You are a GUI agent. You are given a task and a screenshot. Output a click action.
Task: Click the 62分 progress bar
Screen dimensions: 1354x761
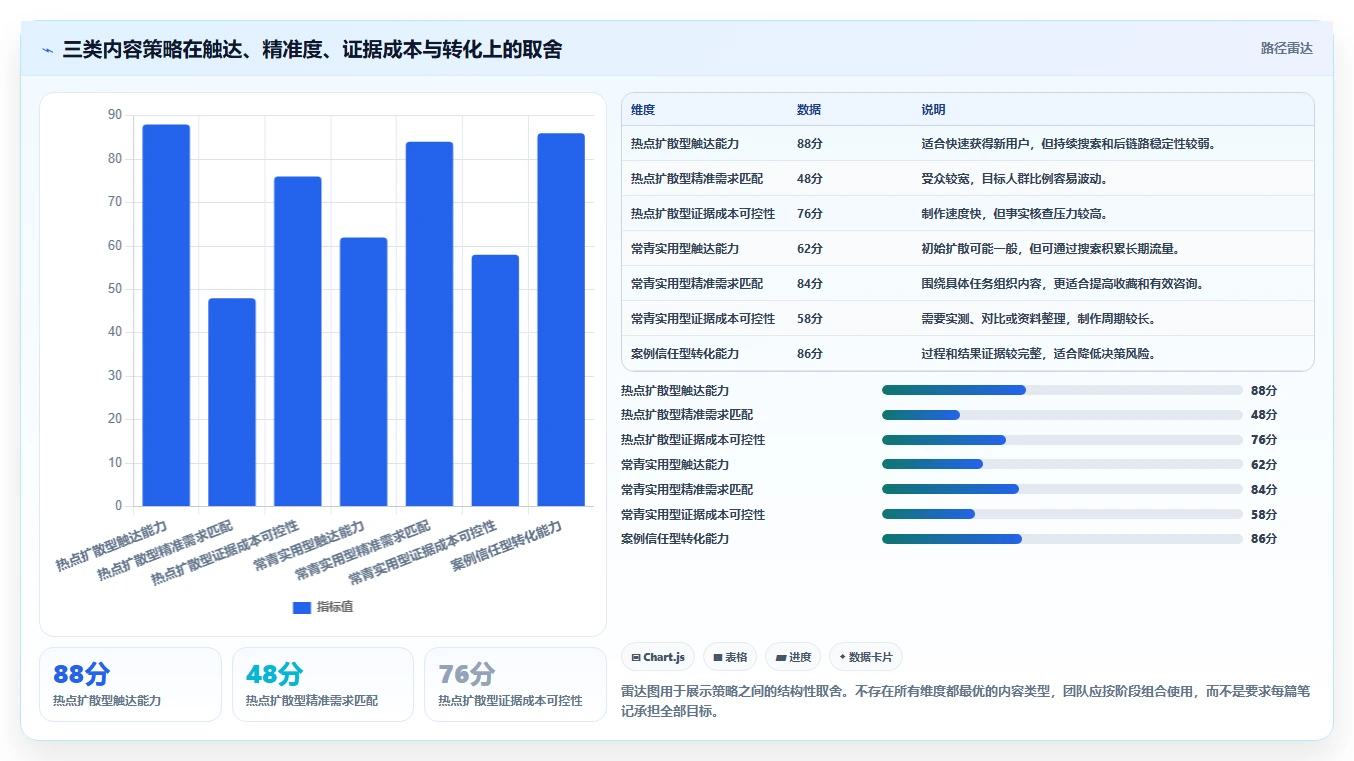pyautogui.click(x=1062, y=464)
